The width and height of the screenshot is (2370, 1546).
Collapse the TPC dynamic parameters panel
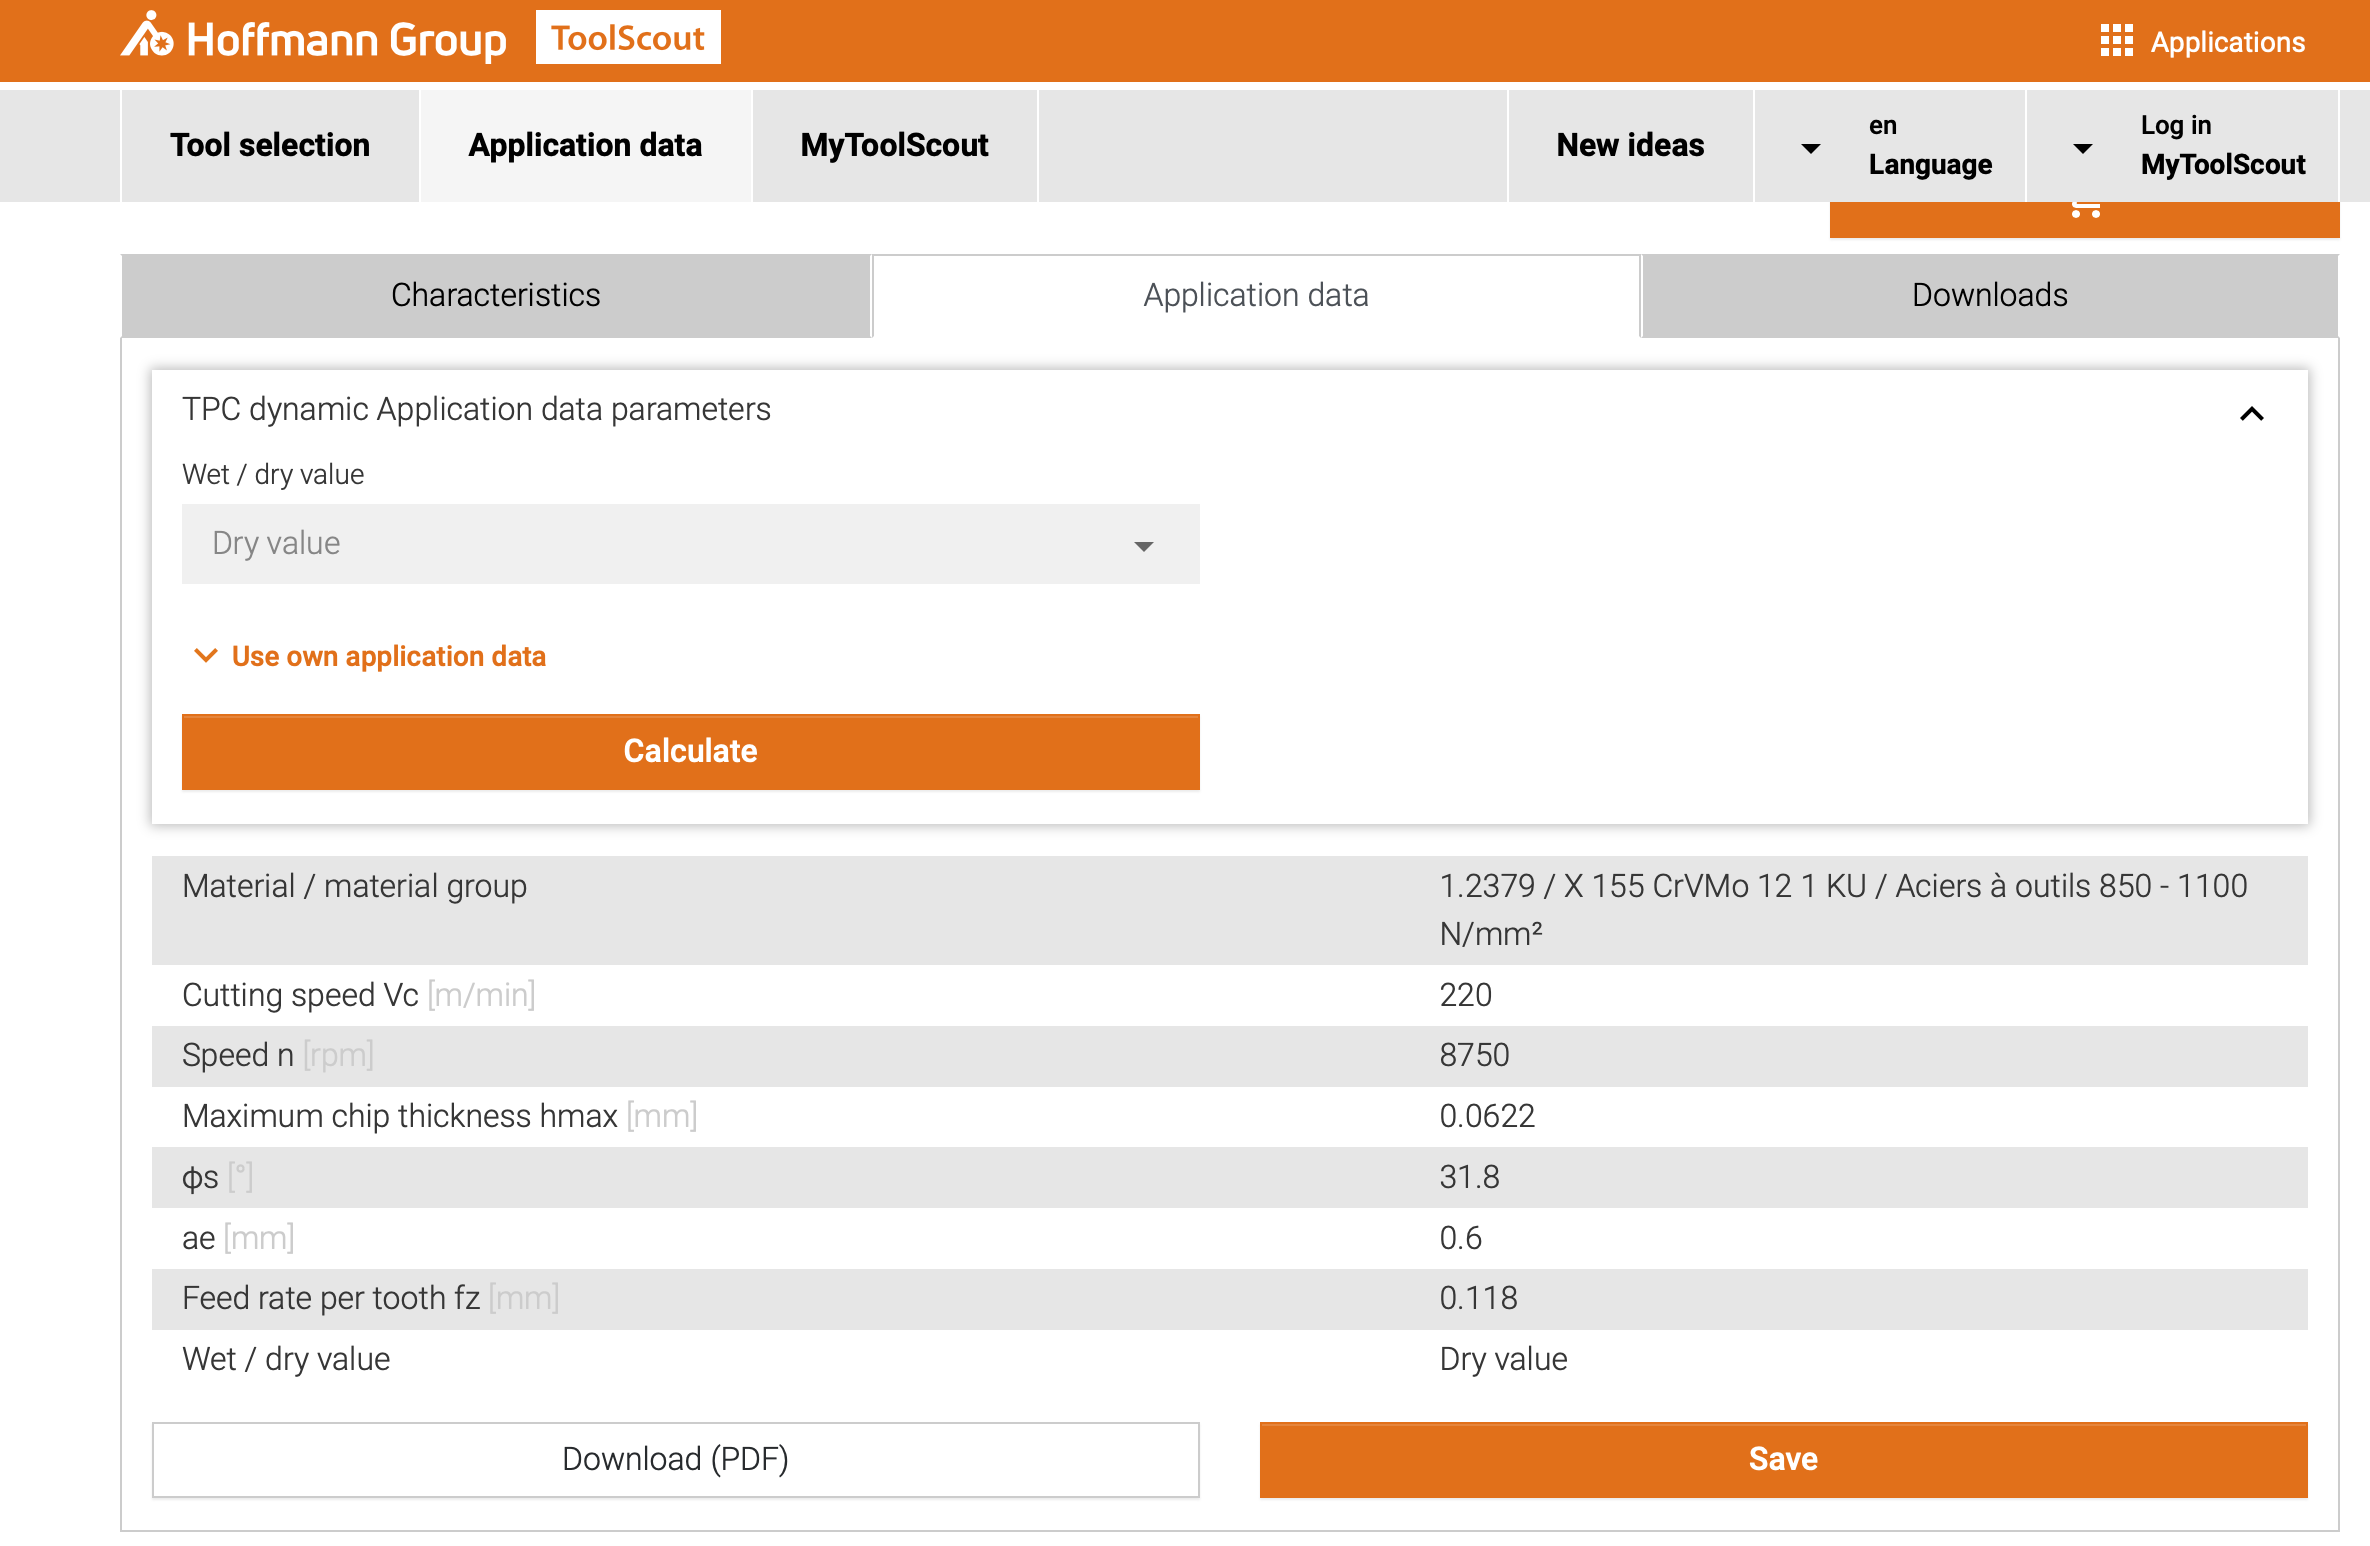coord(2251,413)
